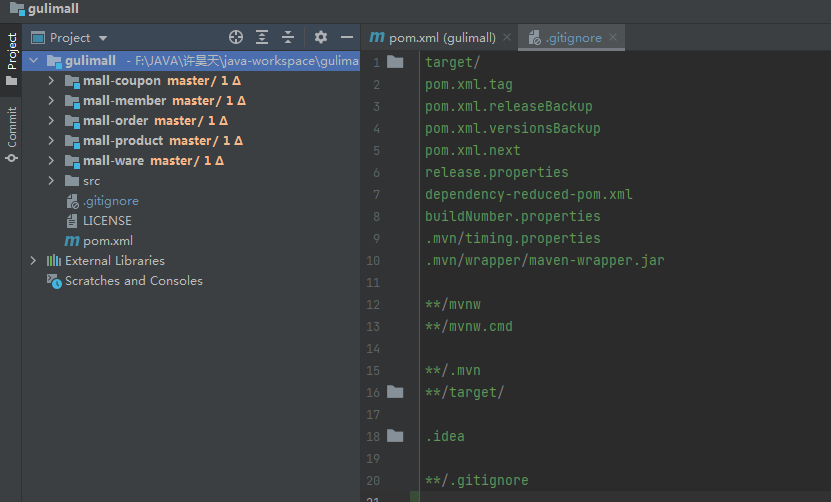This screenshot has height=502, width=831.
Task: Select the src folder in the tree
Action: [x=191, y=181]
